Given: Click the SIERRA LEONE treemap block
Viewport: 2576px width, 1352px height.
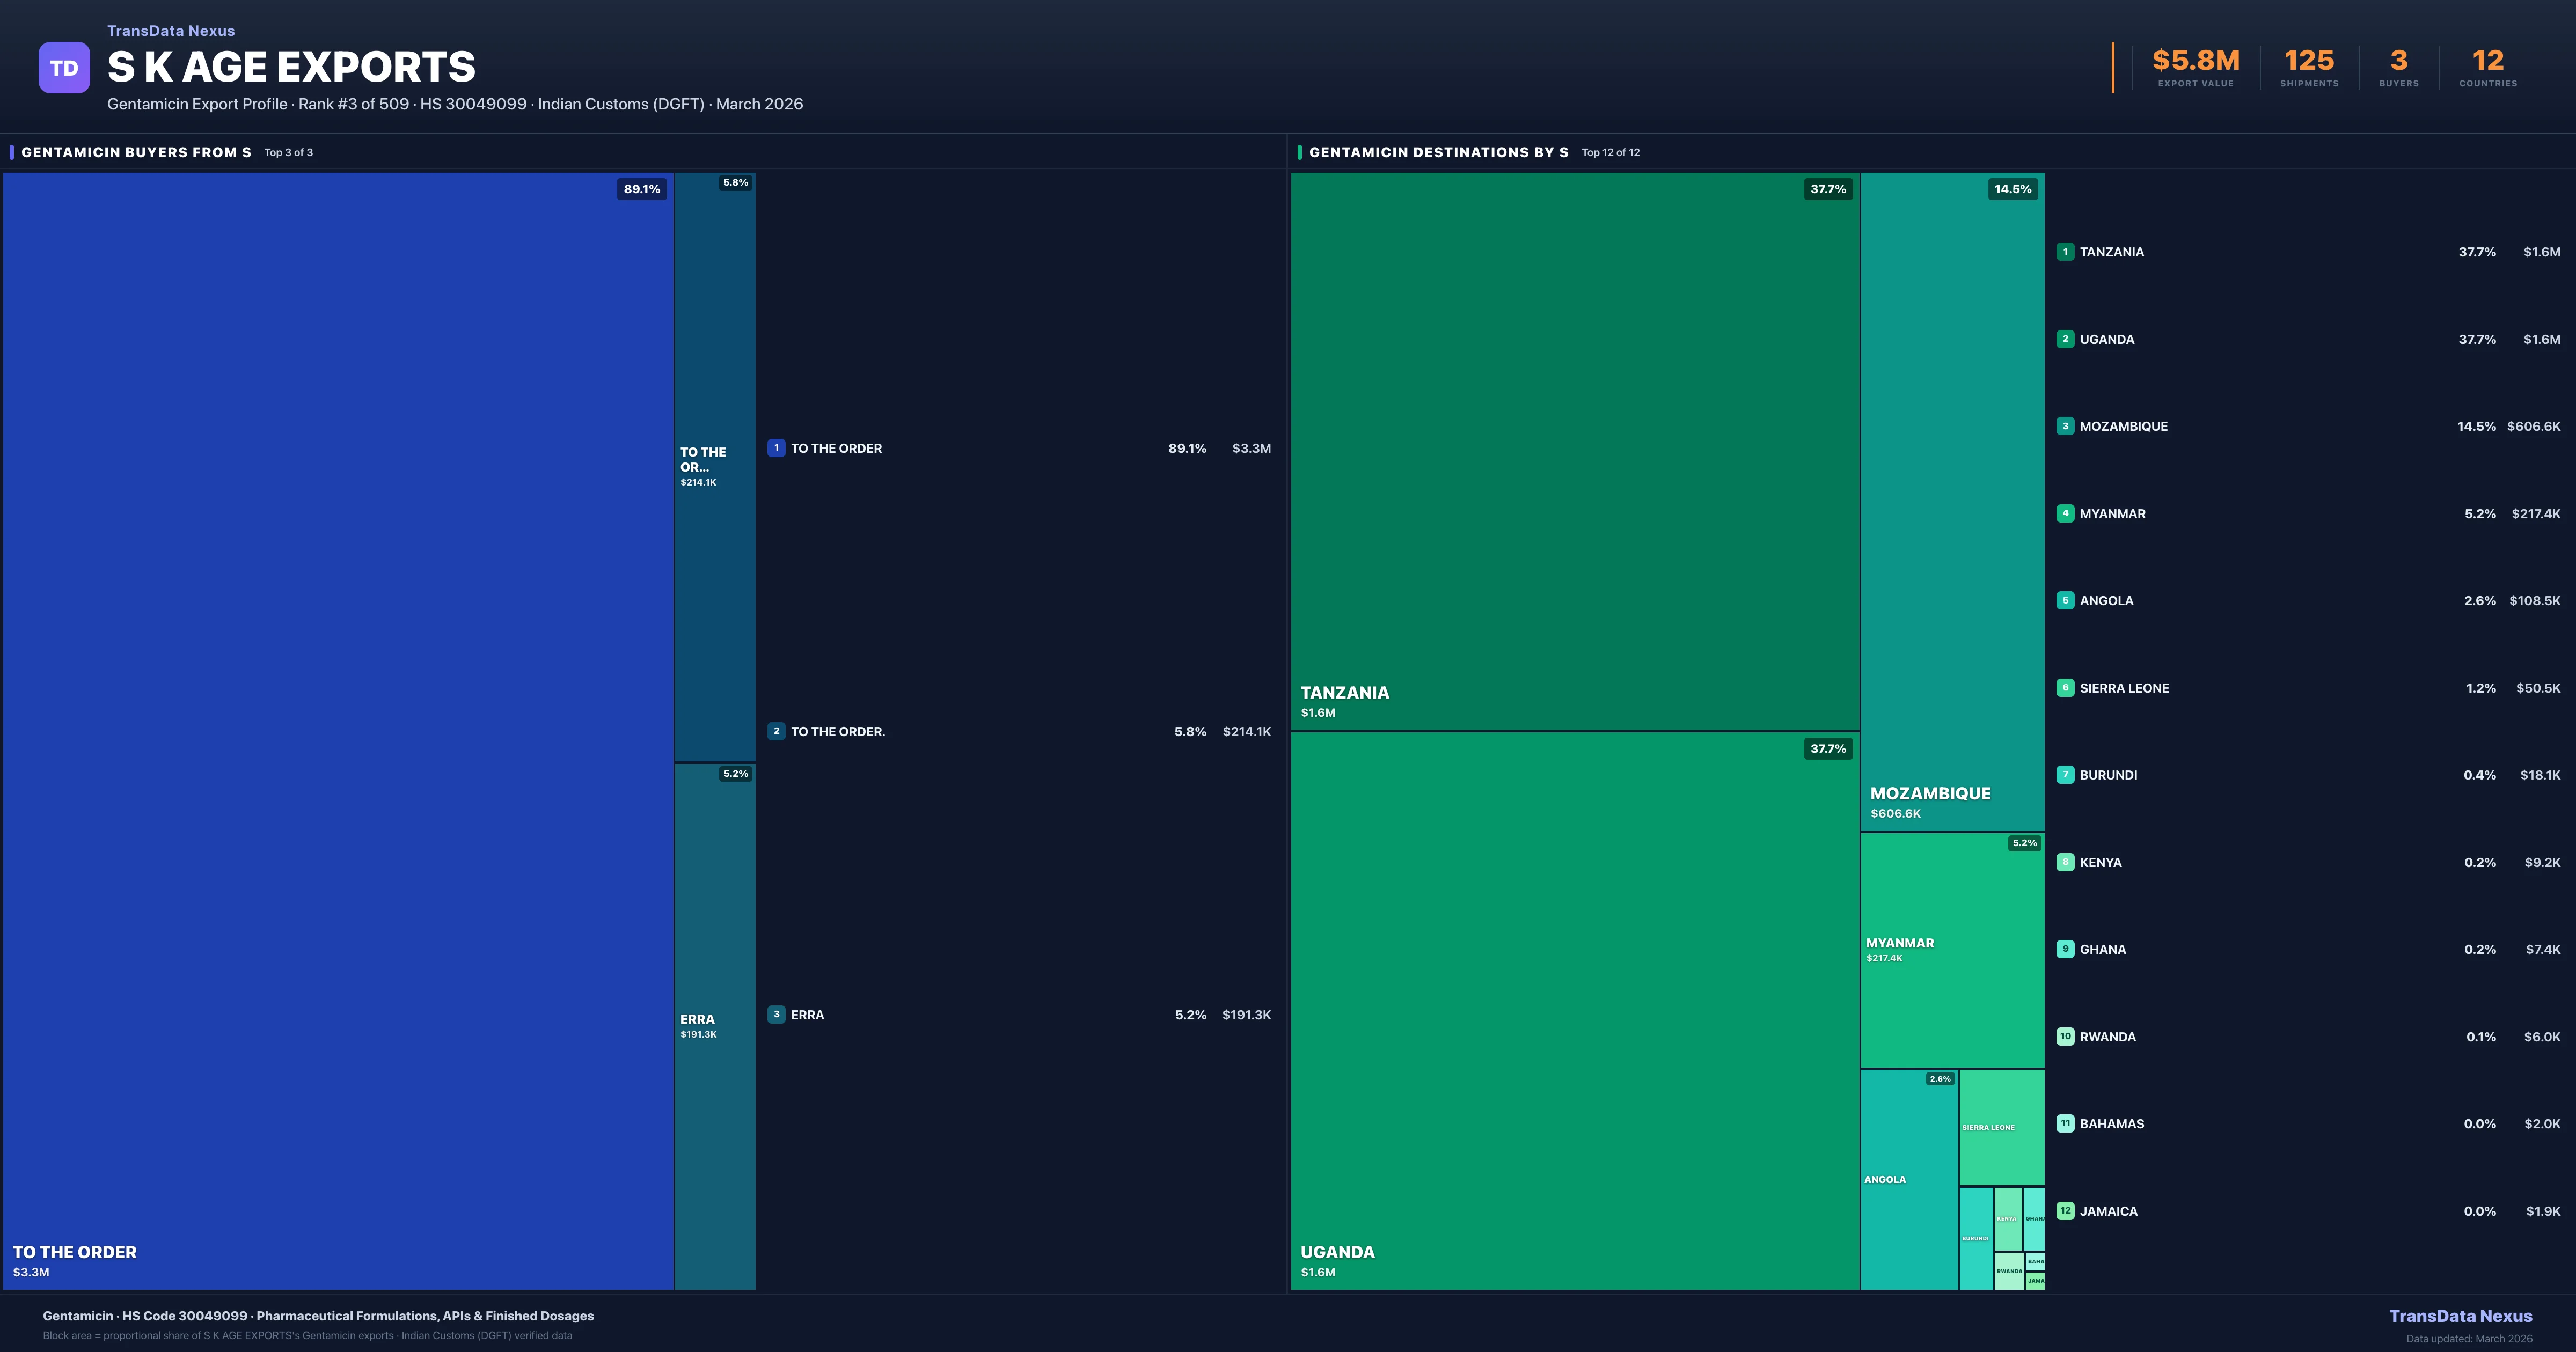Looking at the screenshot, I should [x=2001, y=1127].
